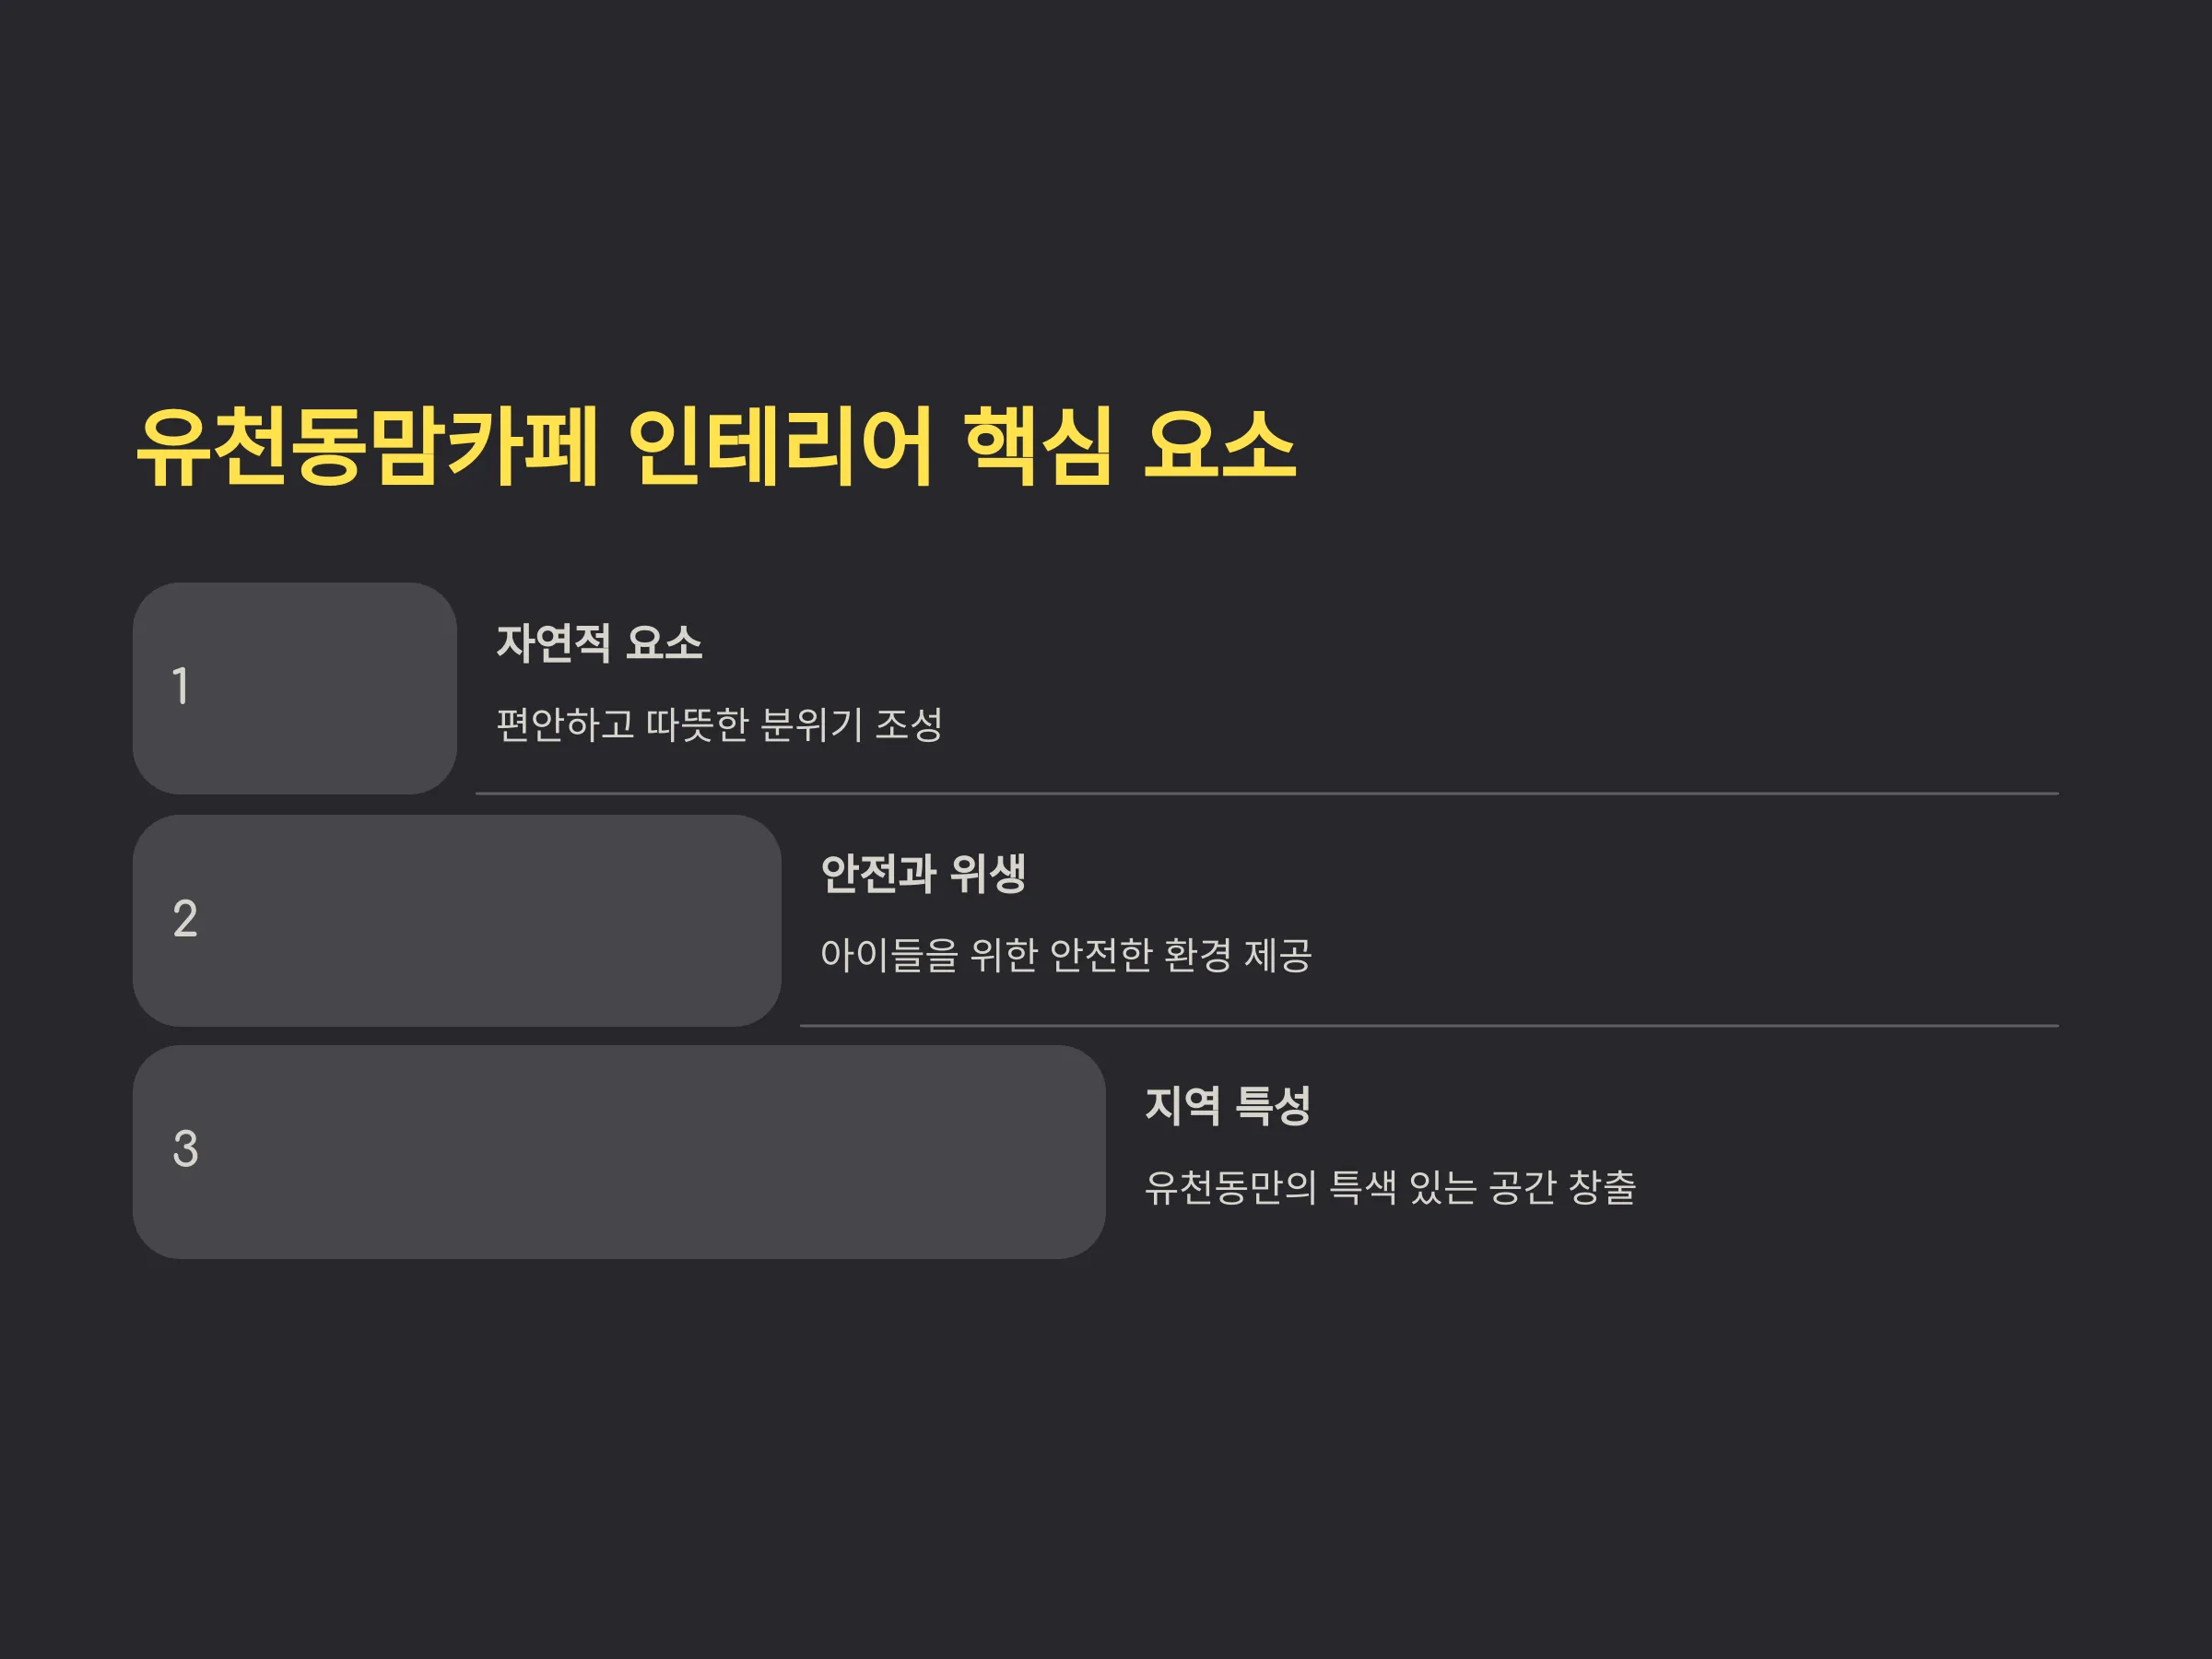Image resolution: width=2212 pixels, height=1659 pixels.
Task: Click the medium-width gray box, numbered 2
Action: (457, 921)
